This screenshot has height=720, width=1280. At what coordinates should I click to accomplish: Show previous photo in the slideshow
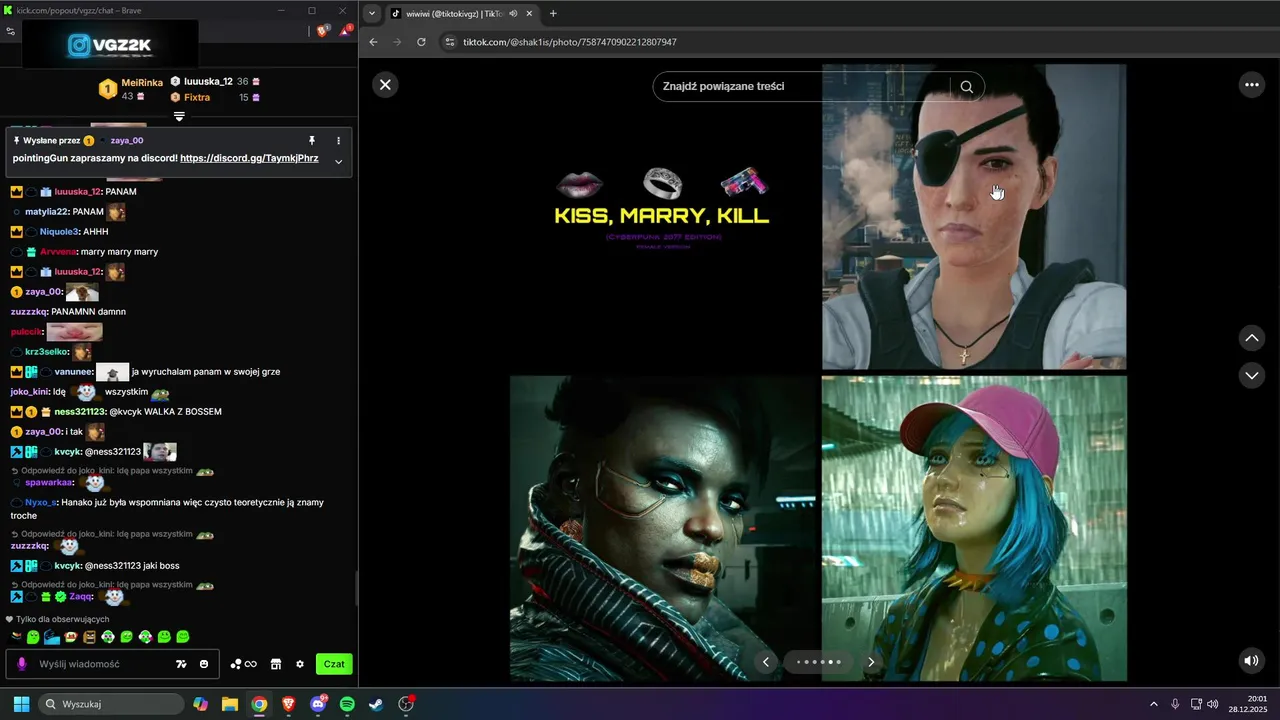point(767,662)
